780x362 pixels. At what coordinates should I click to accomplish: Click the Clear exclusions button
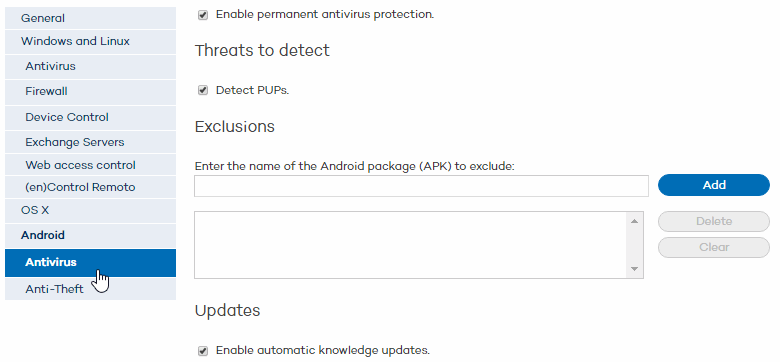click(714, 247)
